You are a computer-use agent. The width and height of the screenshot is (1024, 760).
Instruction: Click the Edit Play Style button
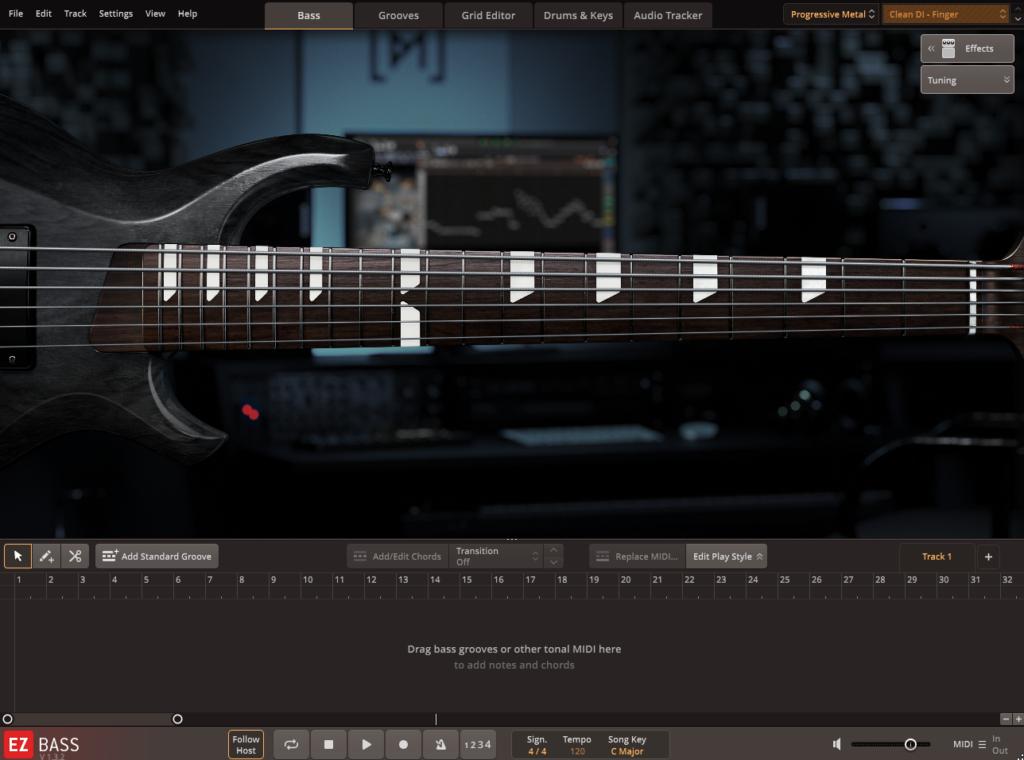click(x=727, y=556)
